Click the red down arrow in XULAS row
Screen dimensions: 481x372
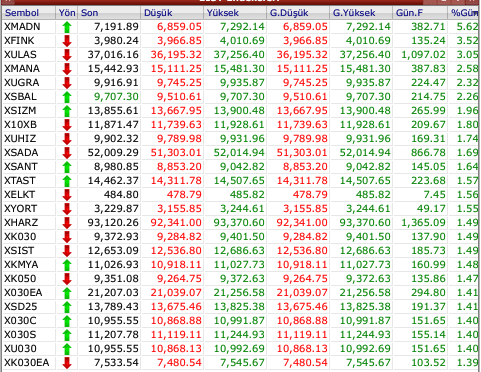pyautogui.click(x=67, y=55)
